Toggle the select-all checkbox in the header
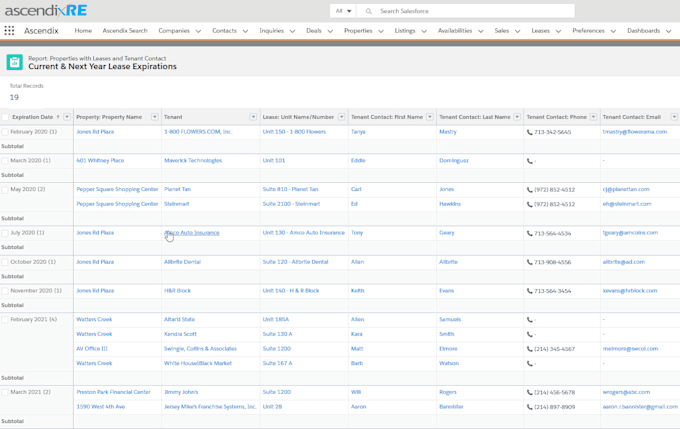The width and height of the screenshot is (680, 429). [x=5, y=117]
